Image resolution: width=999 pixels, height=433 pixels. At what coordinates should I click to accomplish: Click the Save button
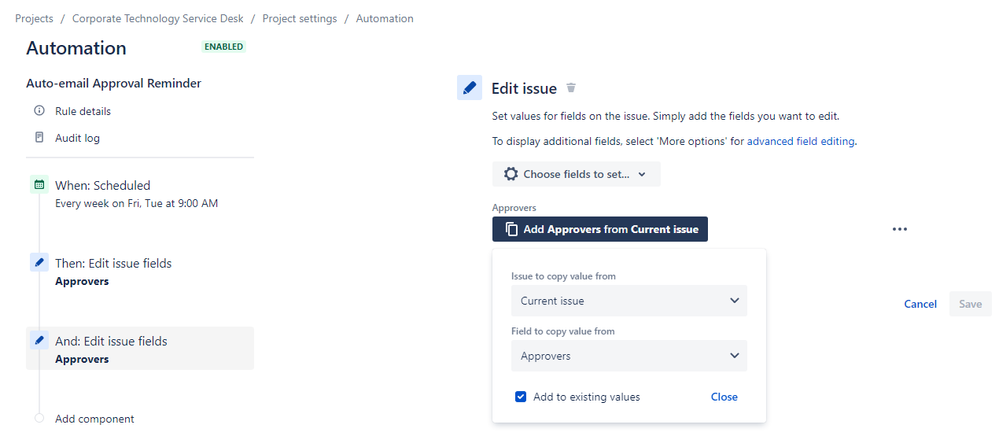point(970,304)
